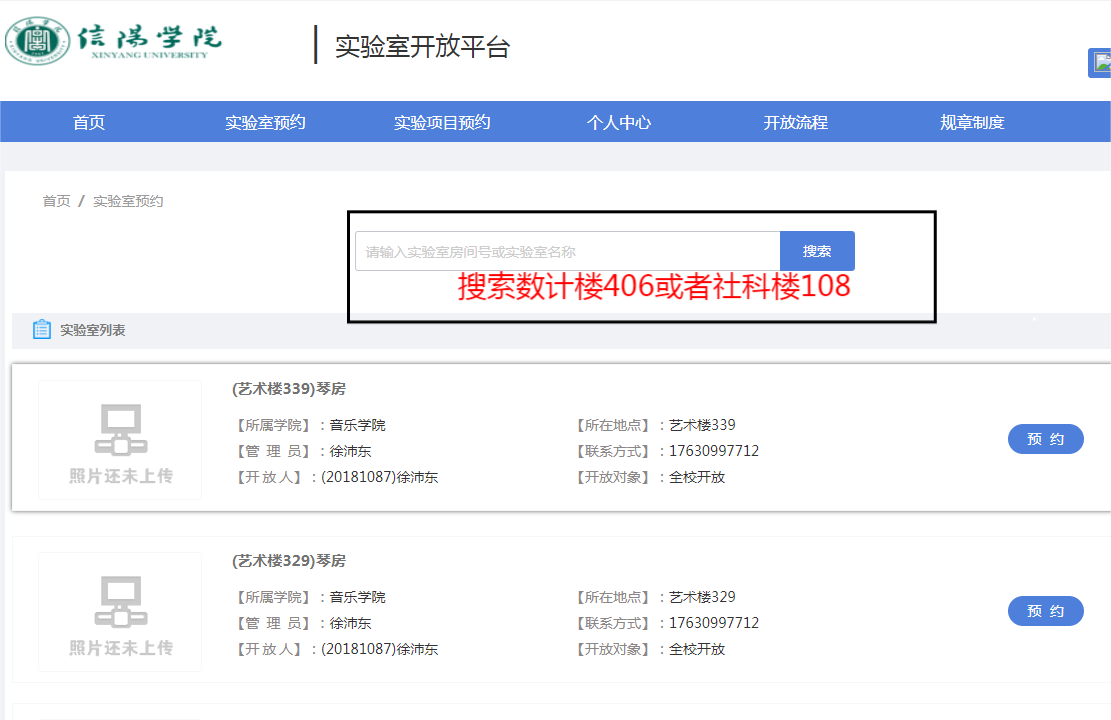1111x720 pixels.
Task: Click the clipboard icon beside 实验室列表
Action: (x=42, y=330)
